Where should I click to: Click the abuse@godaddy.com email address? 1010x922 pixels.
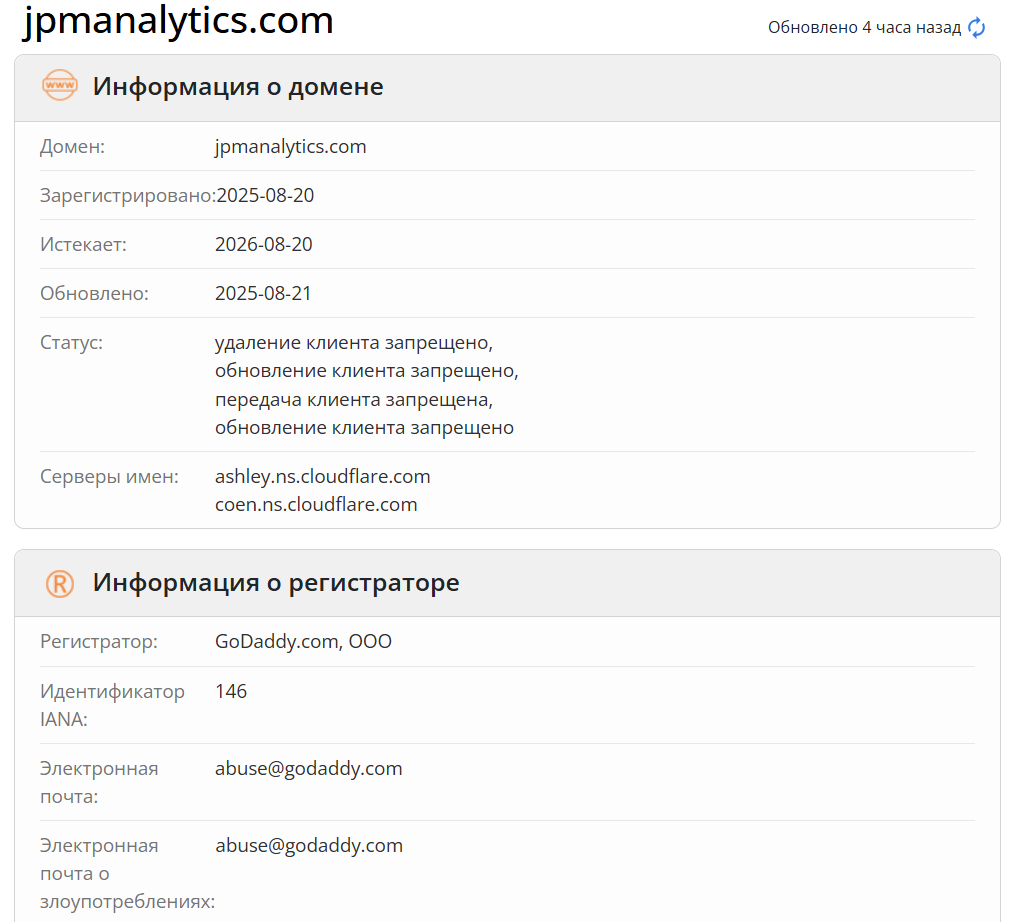pyautogui.click(x=308, y=768)
